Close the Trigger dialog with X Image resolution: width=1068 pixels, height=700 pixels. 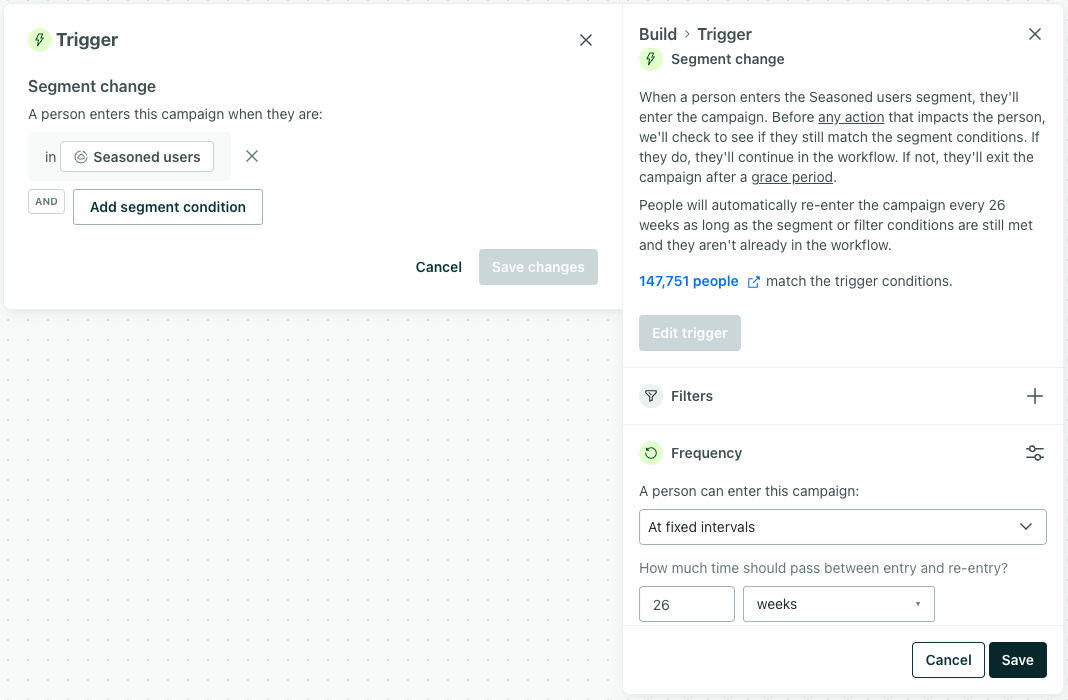[586, 40]
